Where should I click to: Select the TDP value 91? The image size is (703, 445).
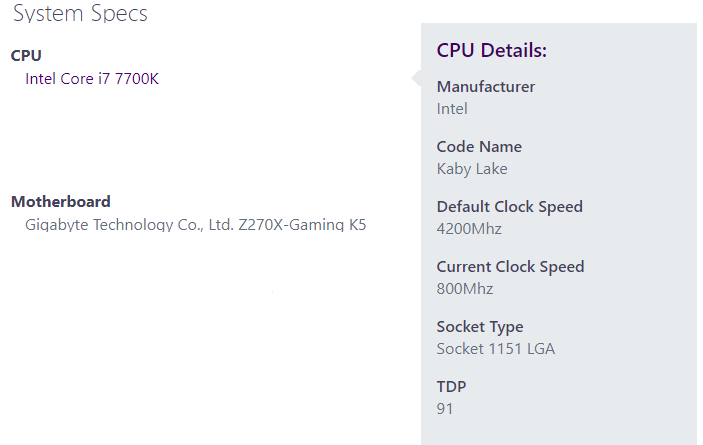[445, 409]
